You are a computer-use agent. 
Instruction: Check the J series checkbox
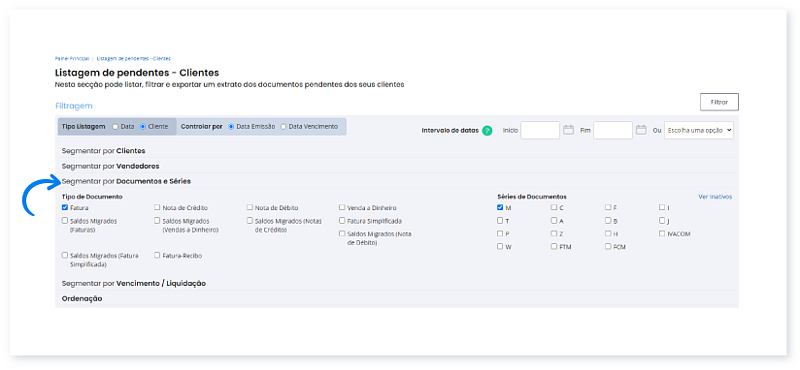click(662, 221)
